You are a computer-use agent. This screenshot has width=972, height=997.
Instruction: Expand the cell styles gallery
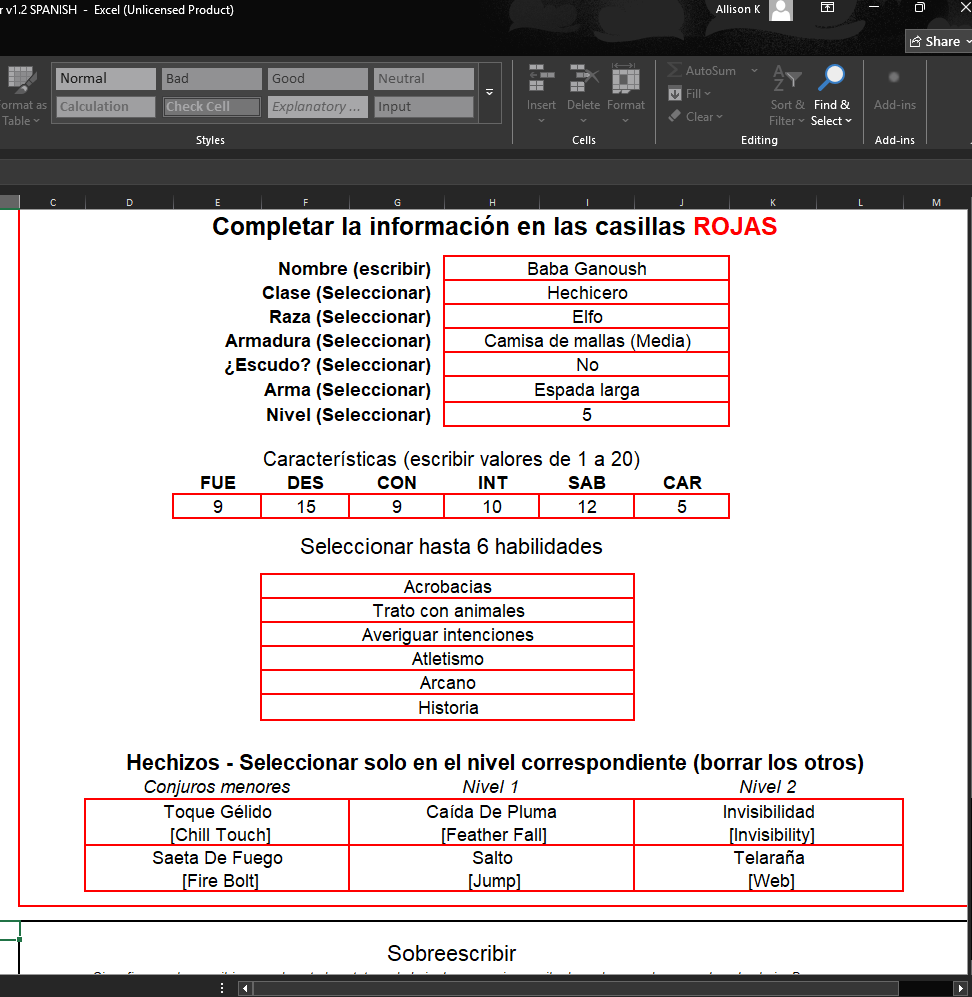click(489, 92)
